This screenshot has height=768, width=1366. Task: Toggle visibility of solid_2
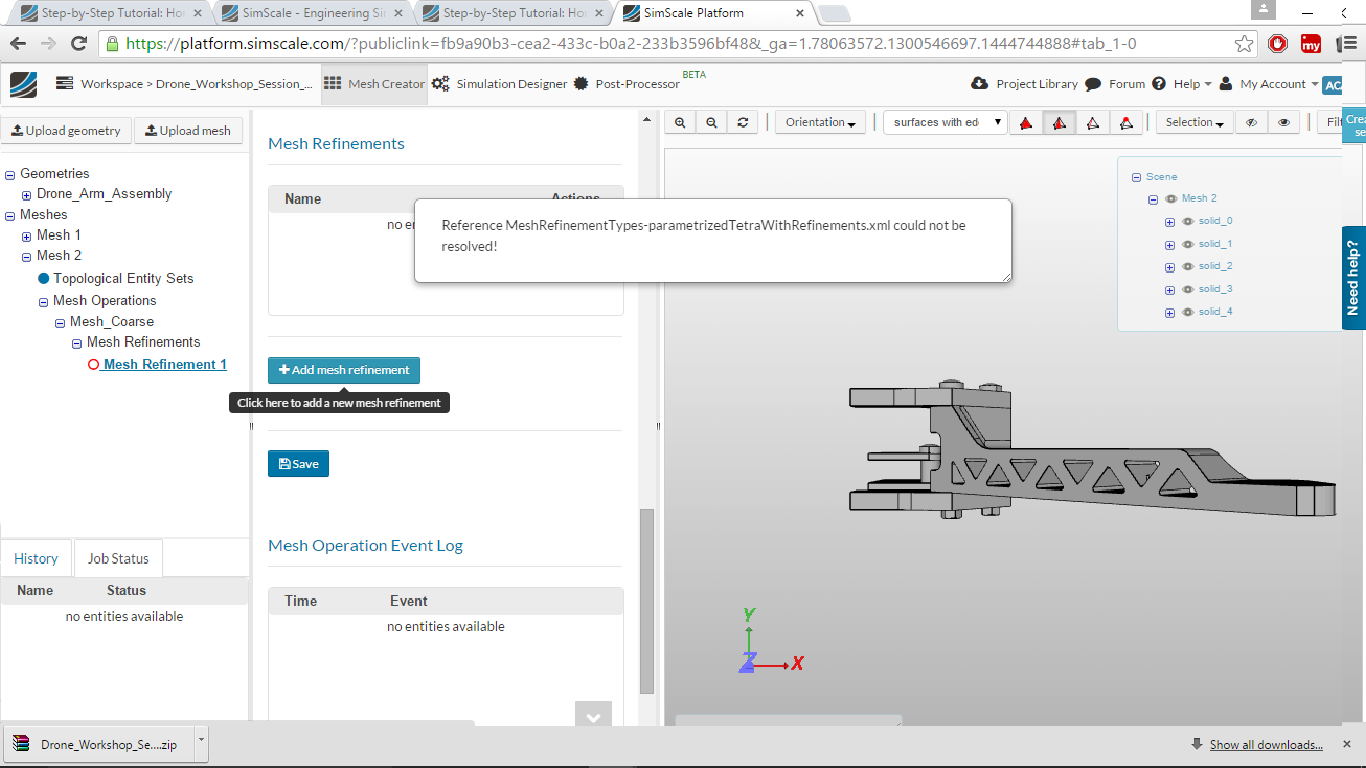click(x=1188, y=266)
